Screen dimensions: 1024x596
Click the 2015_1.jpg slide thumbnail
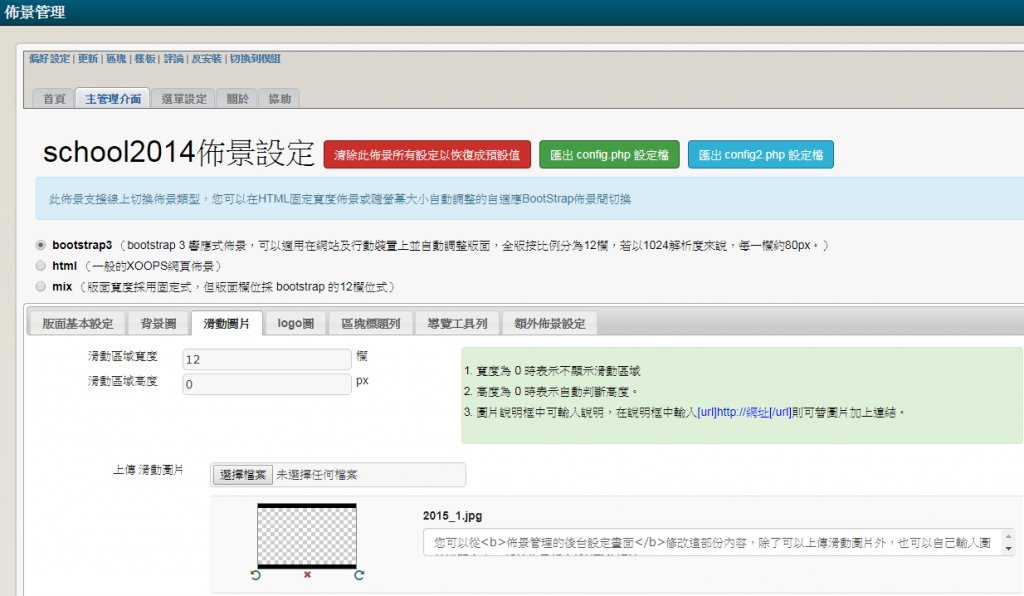pos(307,535)
